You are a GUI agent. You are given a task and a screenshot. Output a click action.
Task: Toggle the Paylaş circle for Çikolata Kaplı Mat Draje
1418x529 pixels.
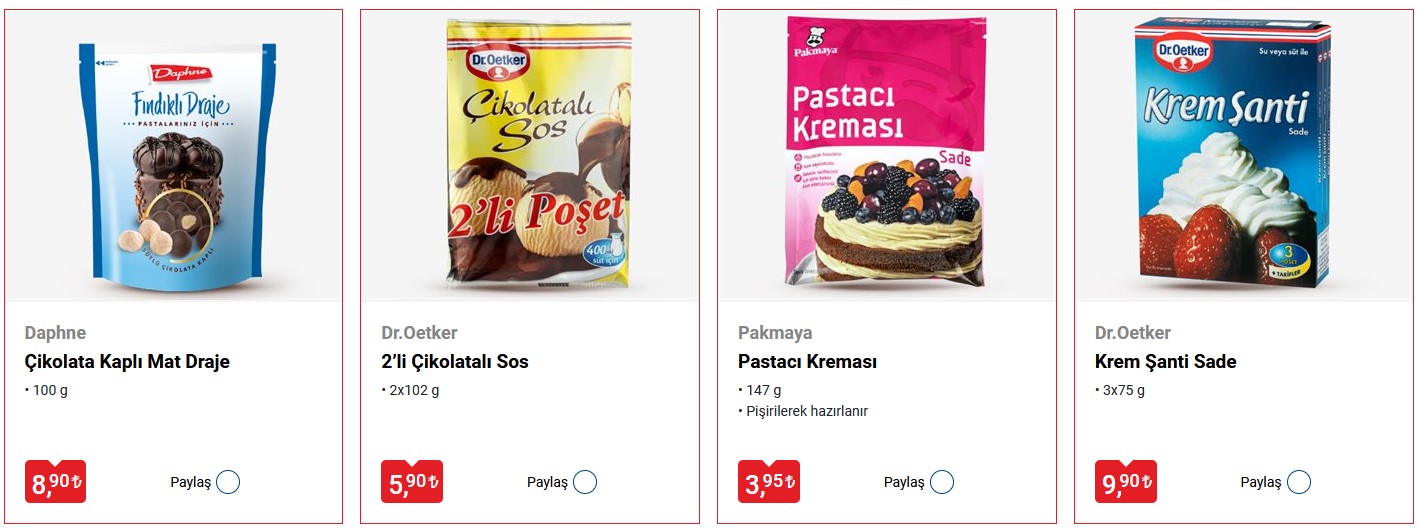(x=228, y=482)
